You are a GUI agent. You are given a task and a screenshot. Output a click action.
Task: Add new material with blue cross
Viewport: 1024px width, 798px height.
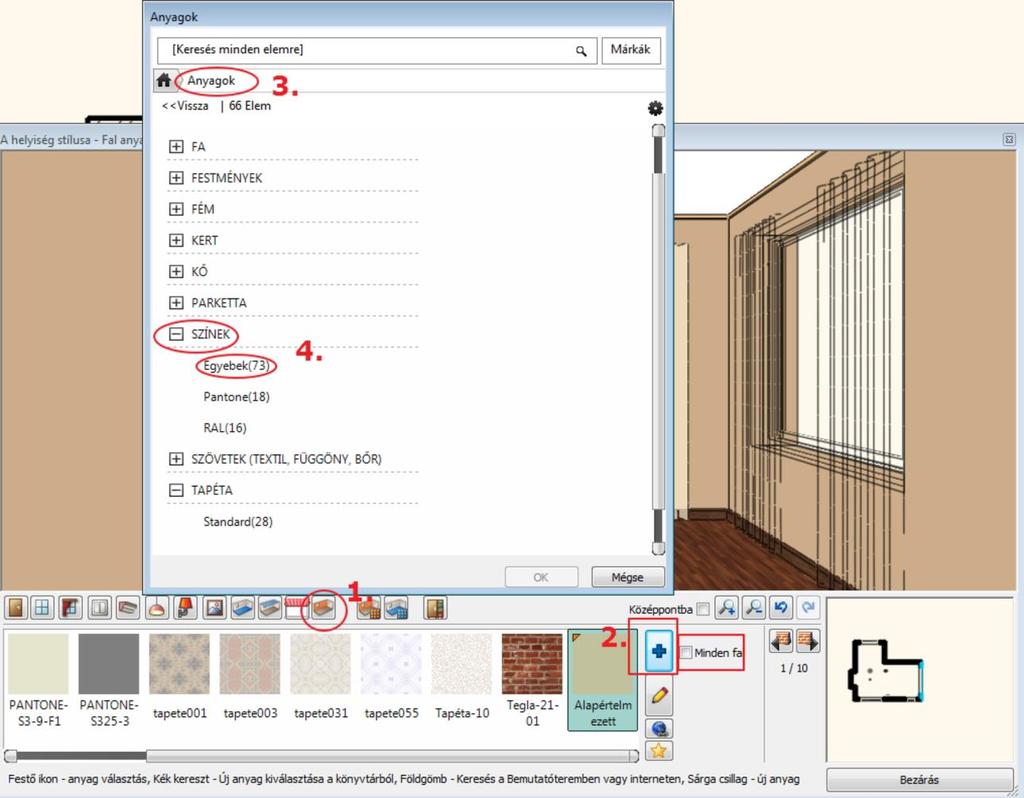point(659,650)
